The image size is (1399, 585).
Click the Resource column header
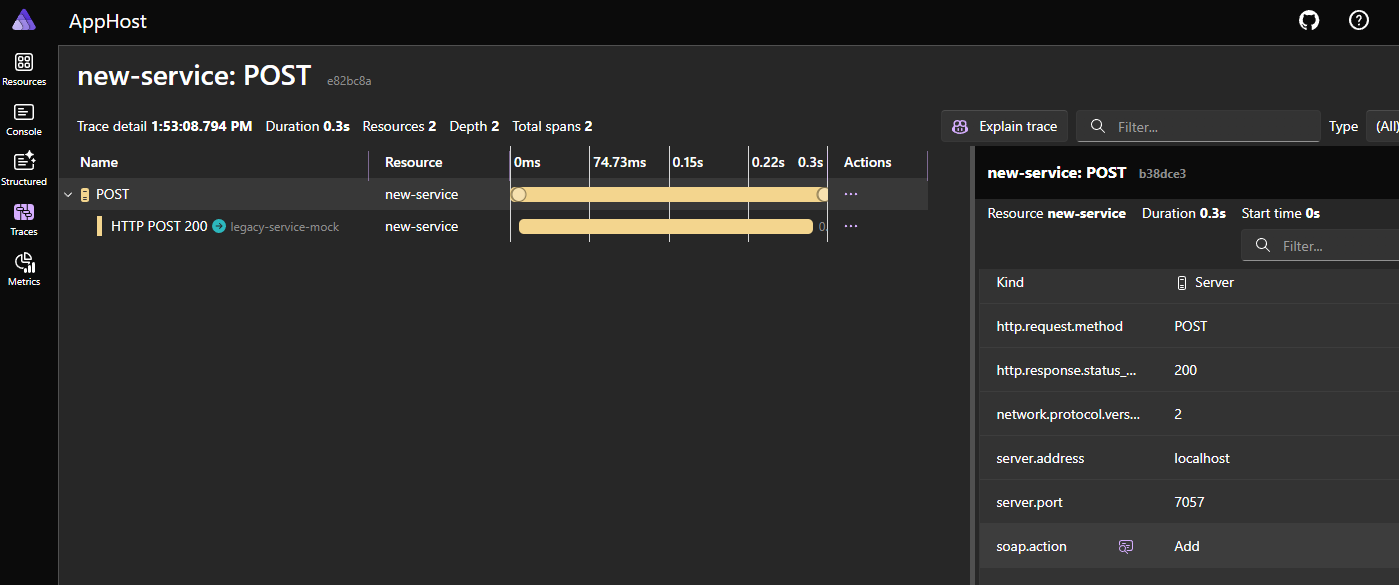(x=413, y=162)
